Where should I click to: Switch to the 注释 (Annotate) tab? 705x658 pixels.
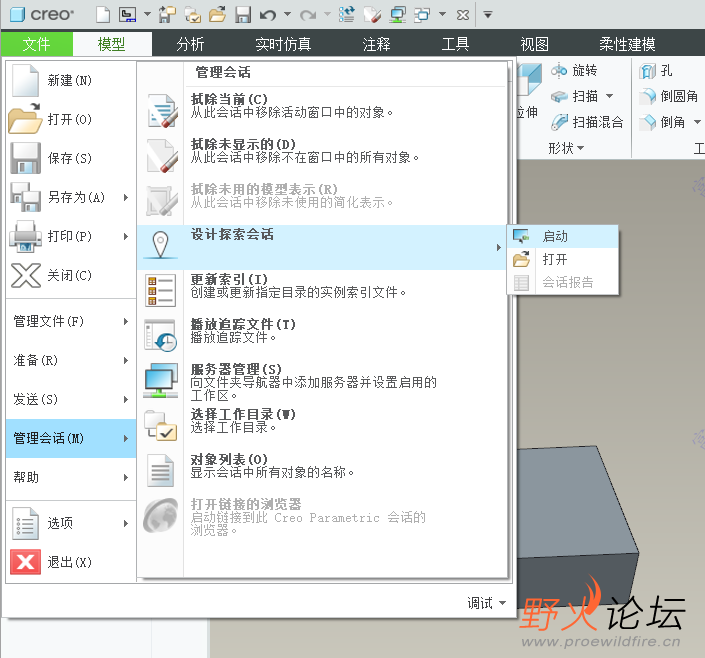click(x=376, y=44)
